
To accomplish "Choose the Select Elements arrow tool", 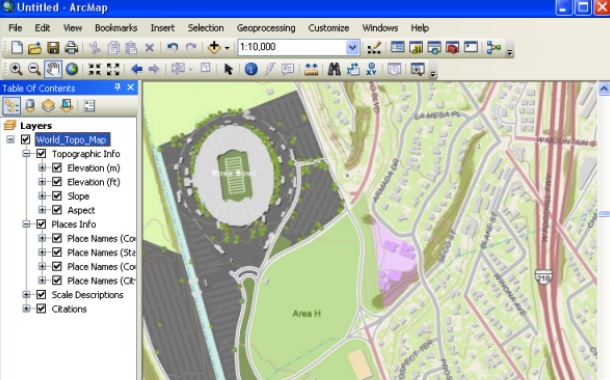I will point(228,69).
